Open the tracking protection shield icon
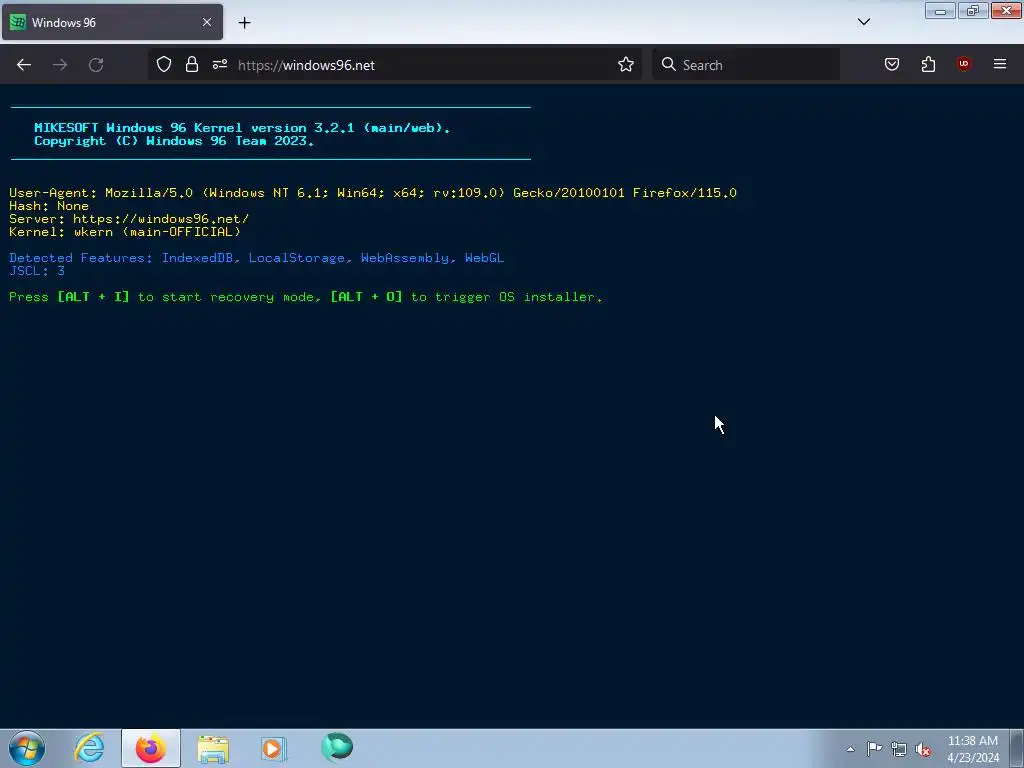1024x768 pixels. pos(164,65)
